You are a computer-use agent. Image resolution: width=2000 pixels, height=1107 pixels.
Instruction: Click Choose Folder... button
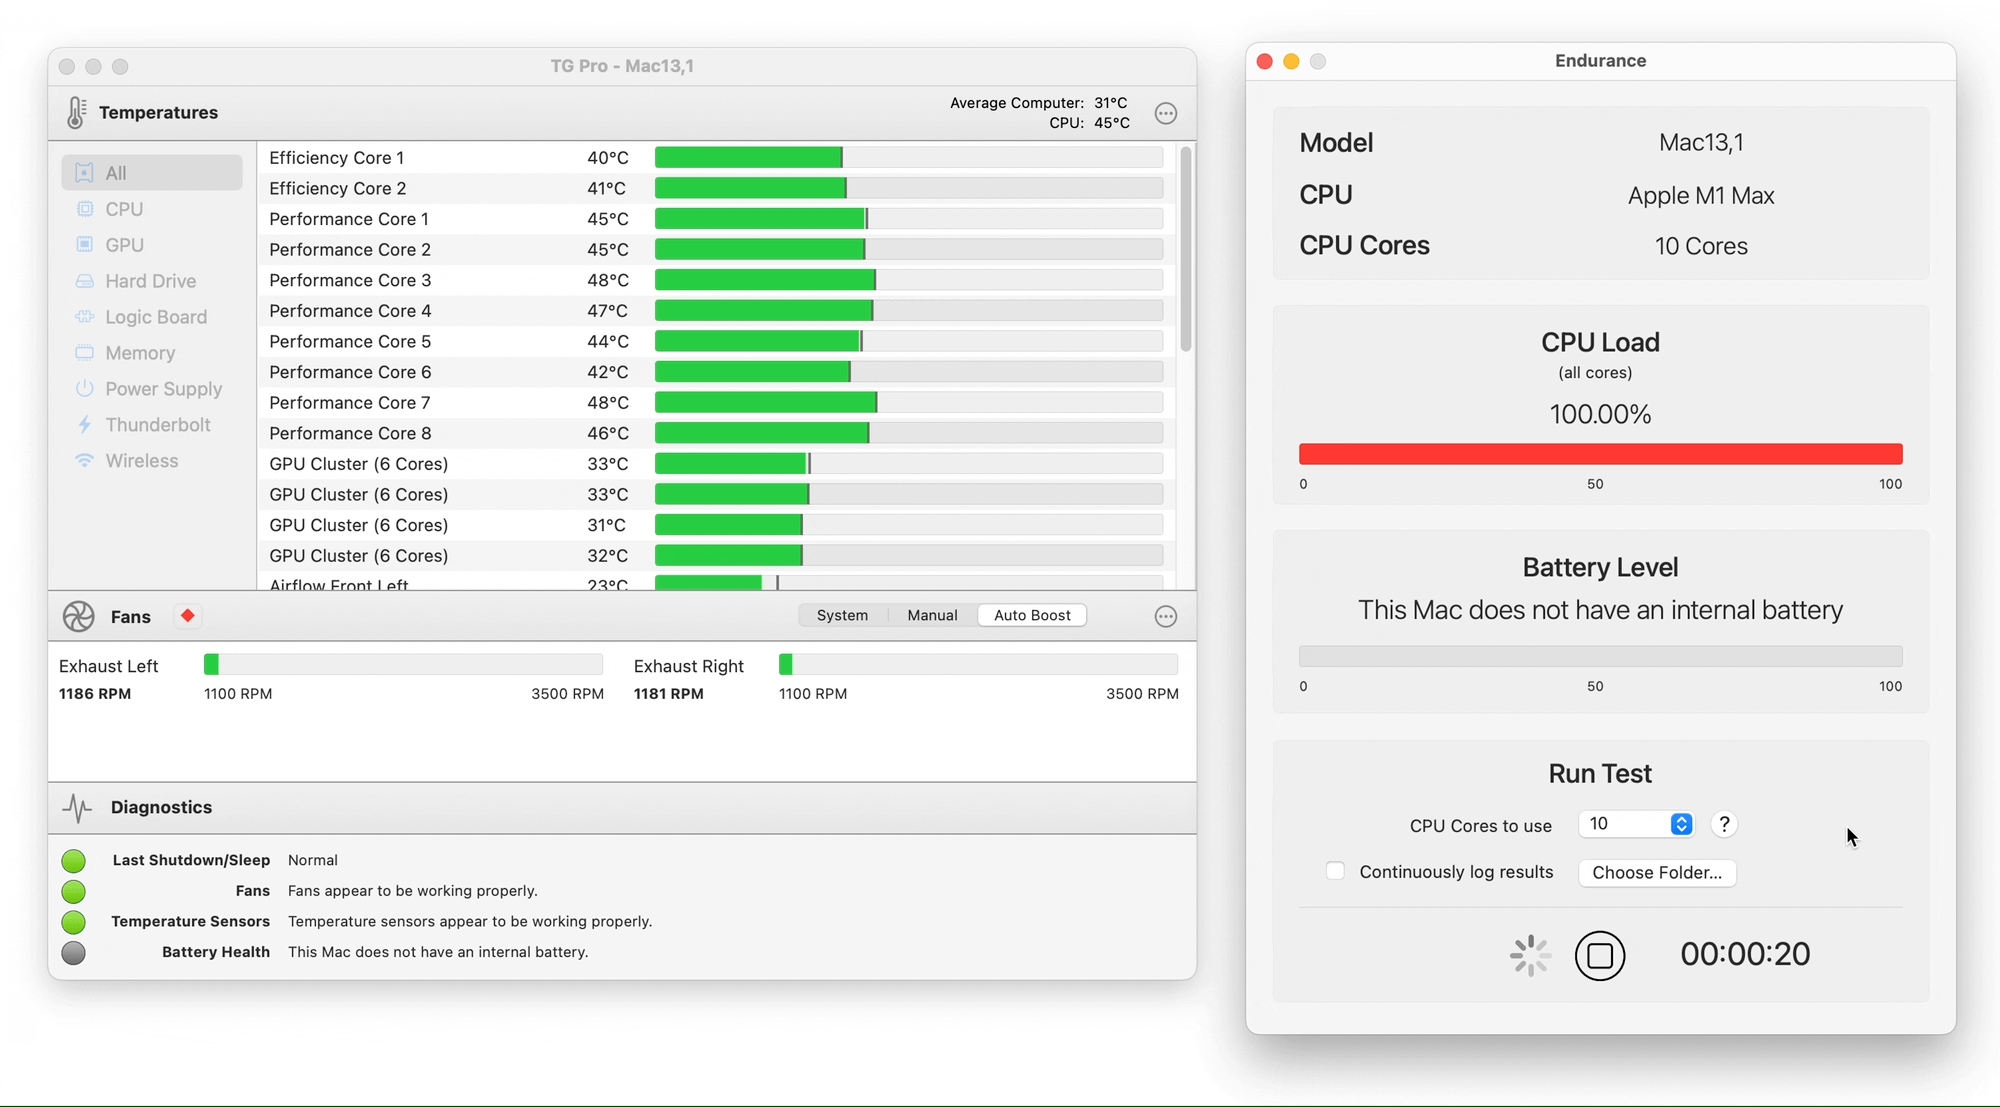1657,872
